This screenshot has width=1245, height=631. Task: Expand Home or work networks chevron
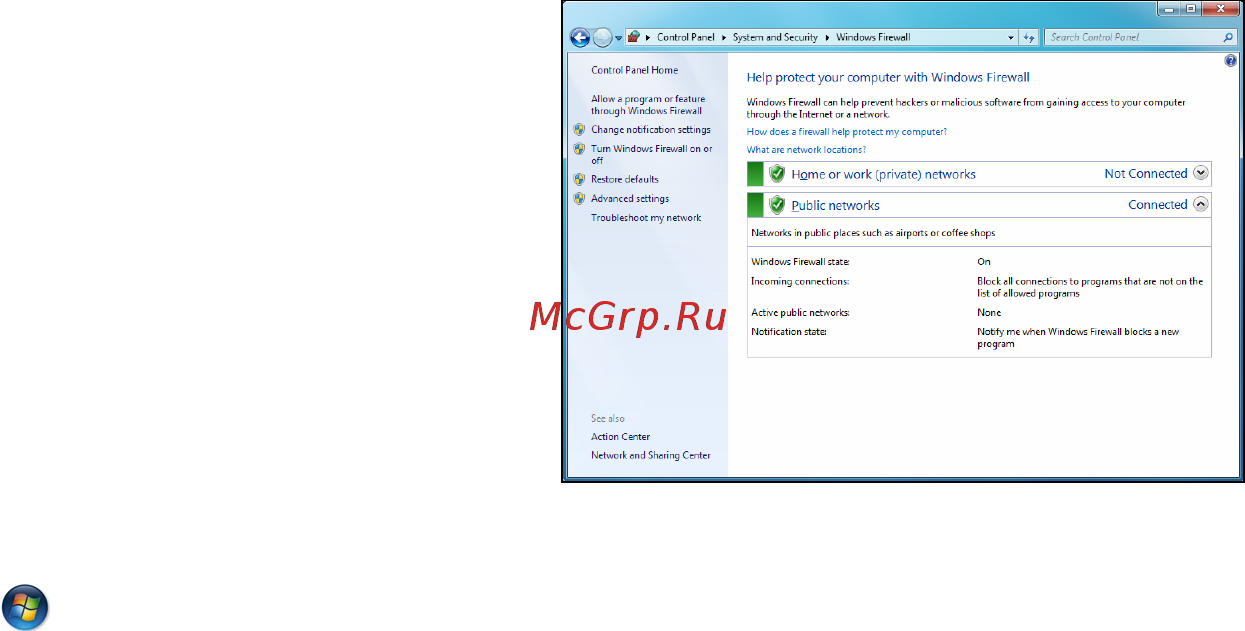tap(1201, 173)
